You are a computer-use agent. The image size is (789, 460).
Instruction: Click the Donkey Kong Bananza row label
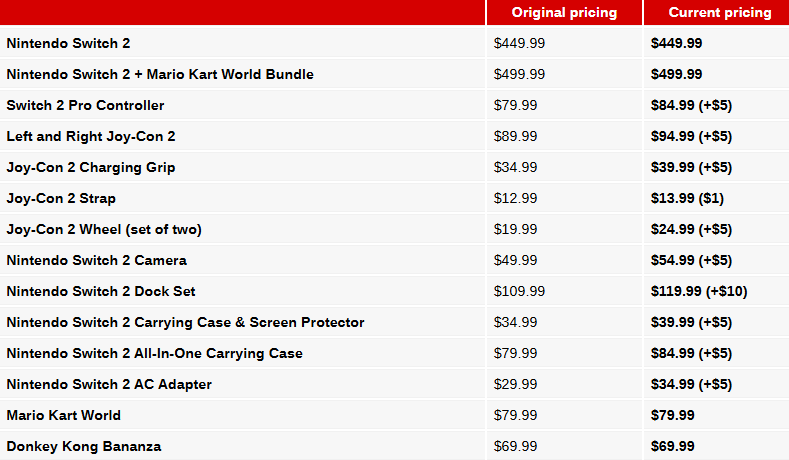pos(84,446)
